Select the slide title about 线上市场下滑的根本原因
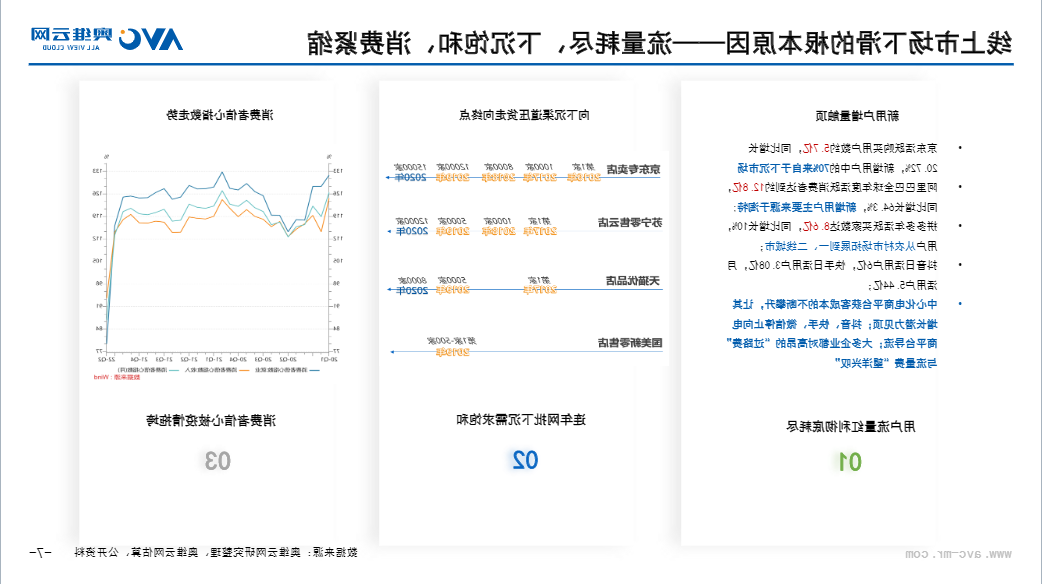The height and width of the screenshot is (584, 1042). point(660,43)
